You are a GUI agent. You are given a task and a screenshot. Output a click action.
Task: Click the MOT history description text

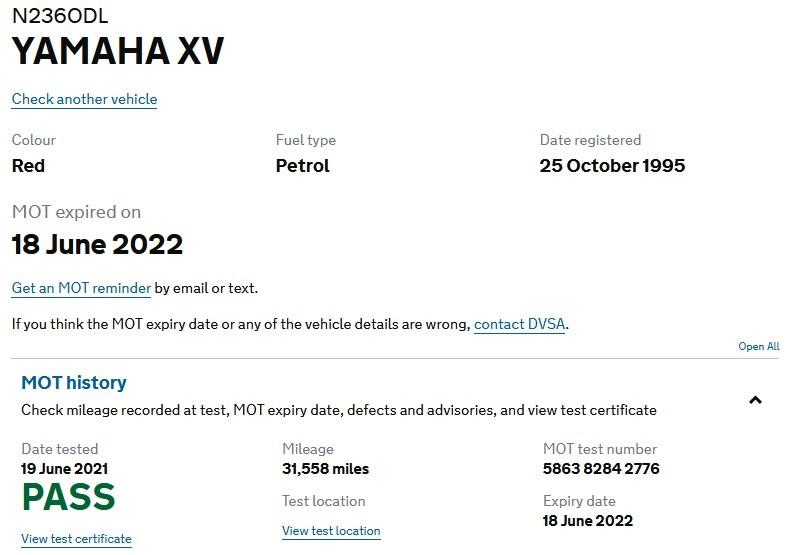point(339,410)
